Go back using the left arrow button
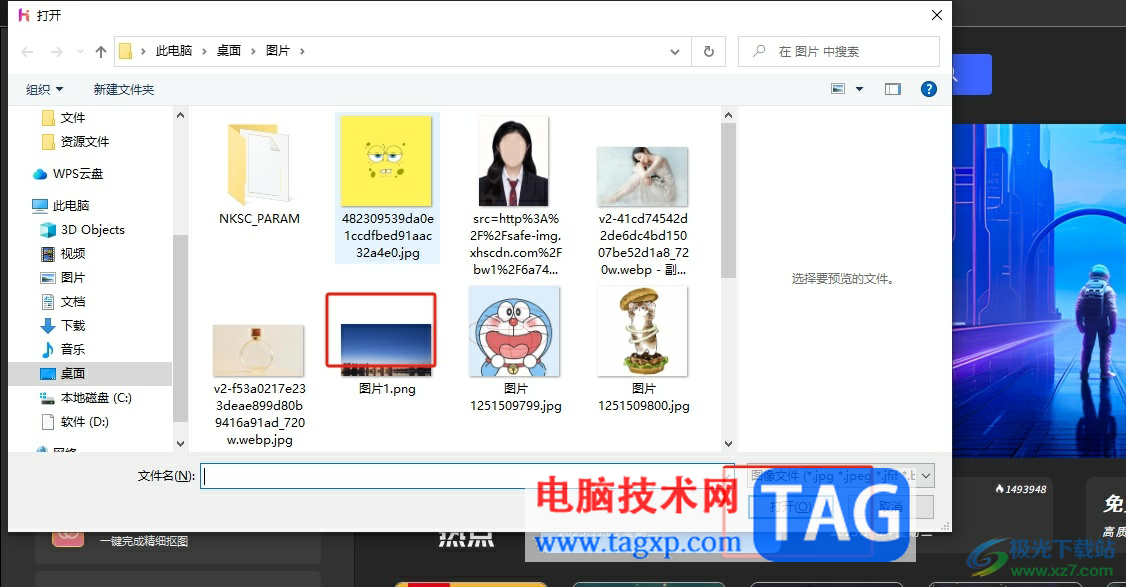1126x587 pixels. point(27,52)
